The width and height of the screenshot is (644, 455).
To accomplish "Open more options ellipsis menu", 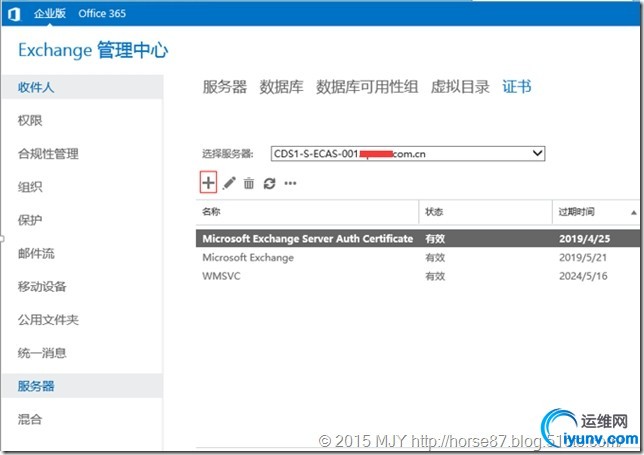I will (290, 183).
